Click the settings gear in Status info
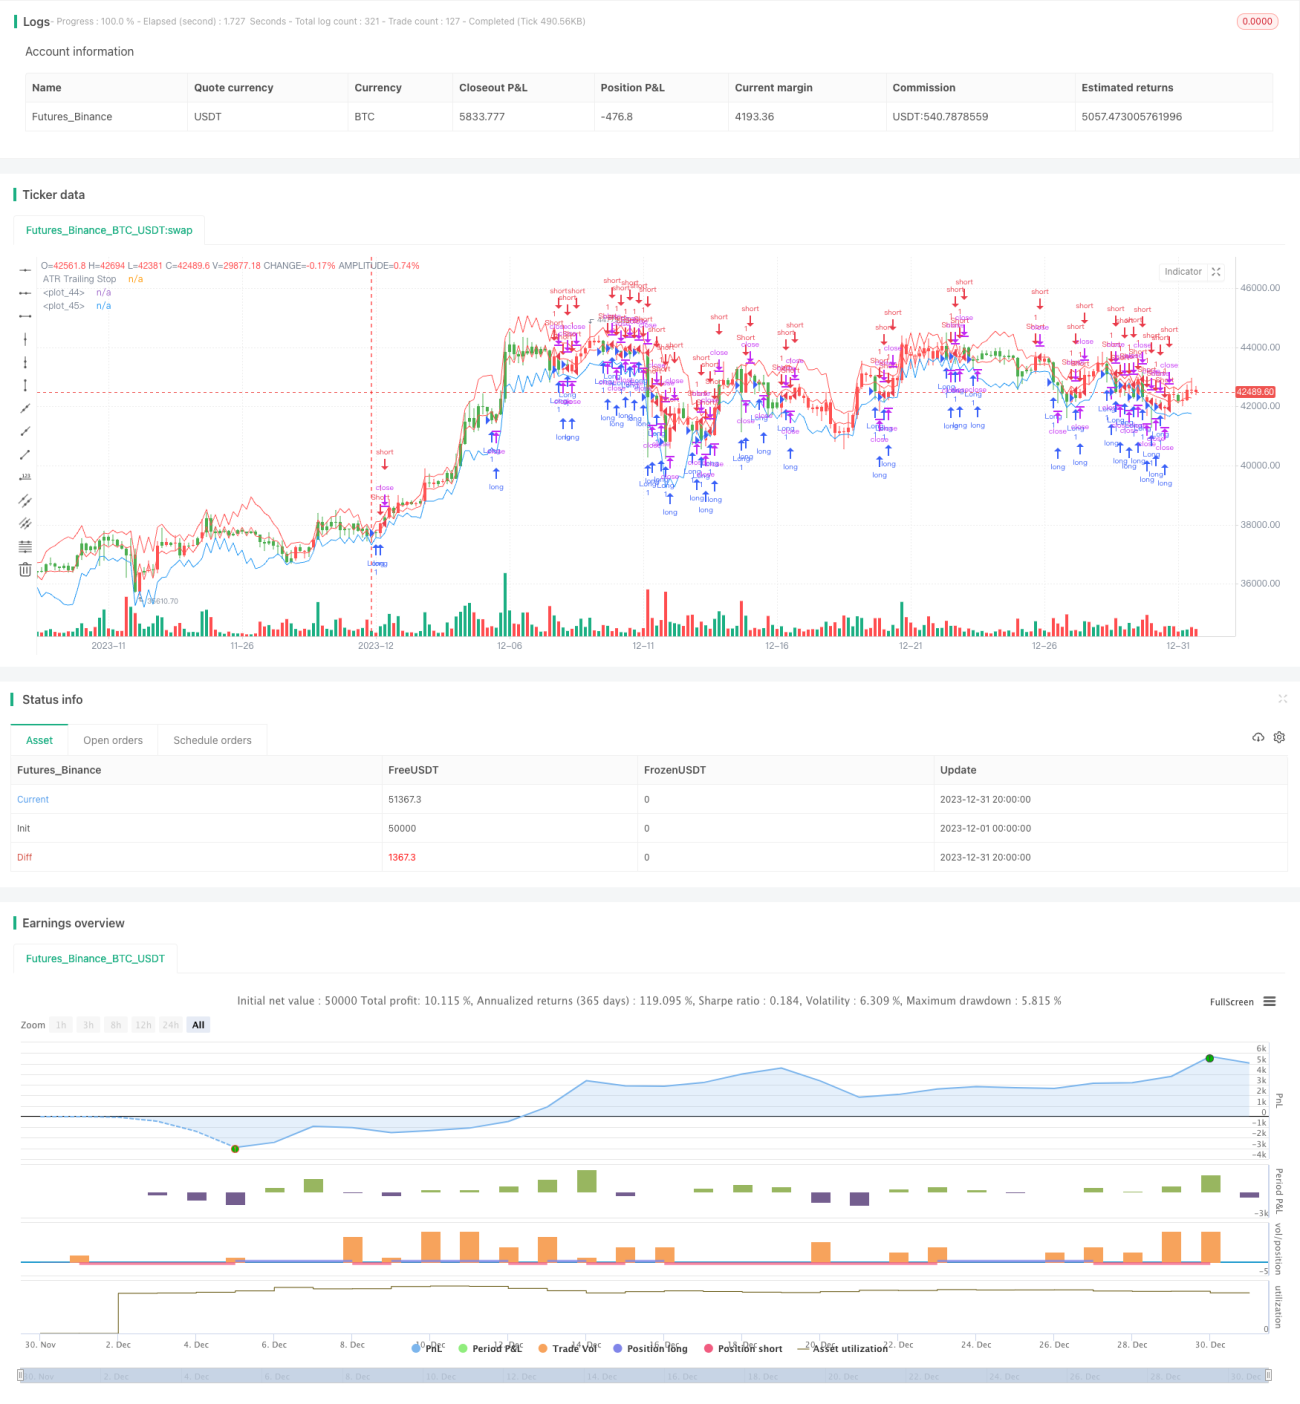The image size is (1300, 1404). tap(1279, 737)
